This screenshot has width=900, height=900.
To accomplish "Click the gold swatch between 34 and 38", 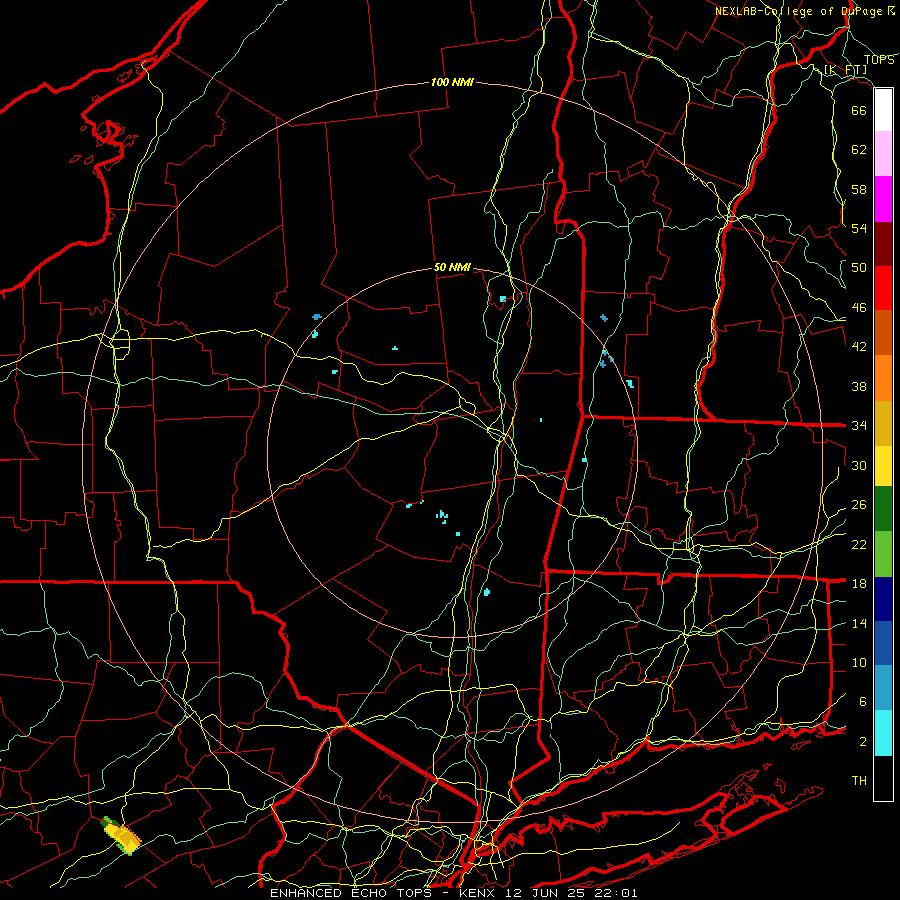I will [883, 423].
